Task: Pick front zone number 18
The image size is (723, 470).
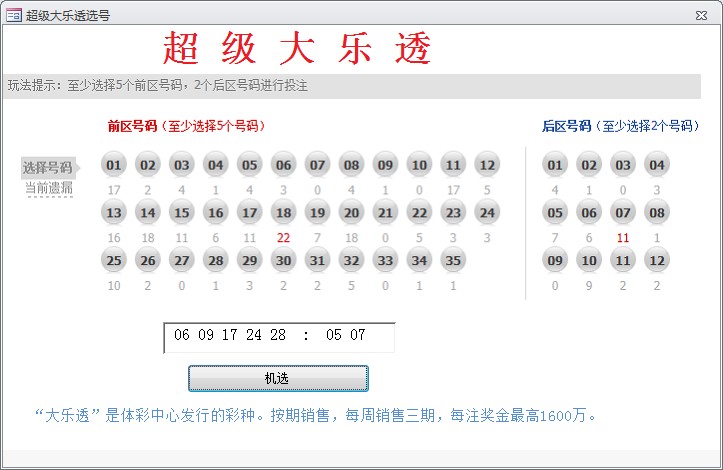Action: point(284,212)
